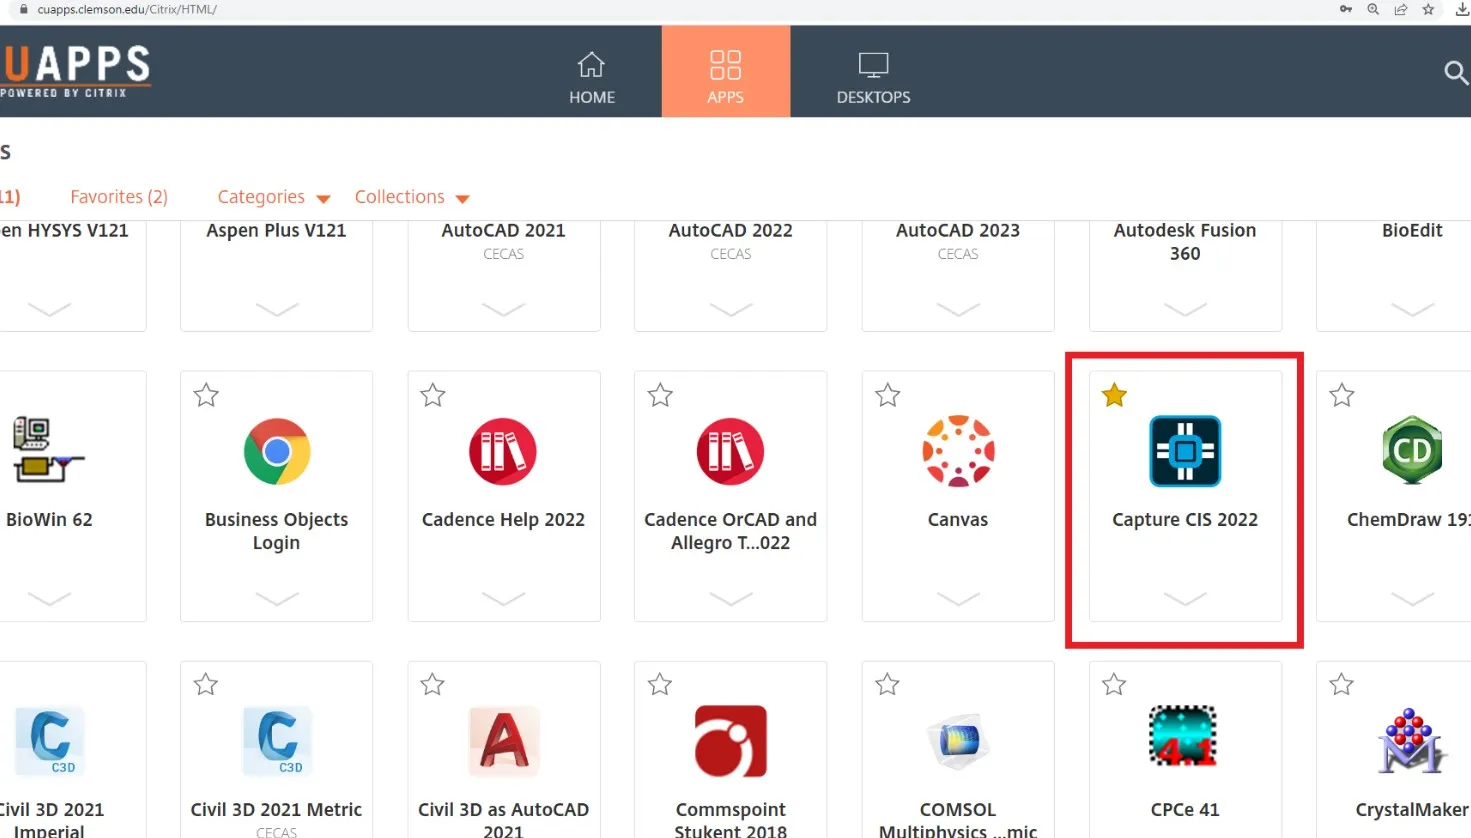This screenshot has width=1471, height=838.
Task: Launch the CrystalMaker app icon
Action: (1411, 740)
